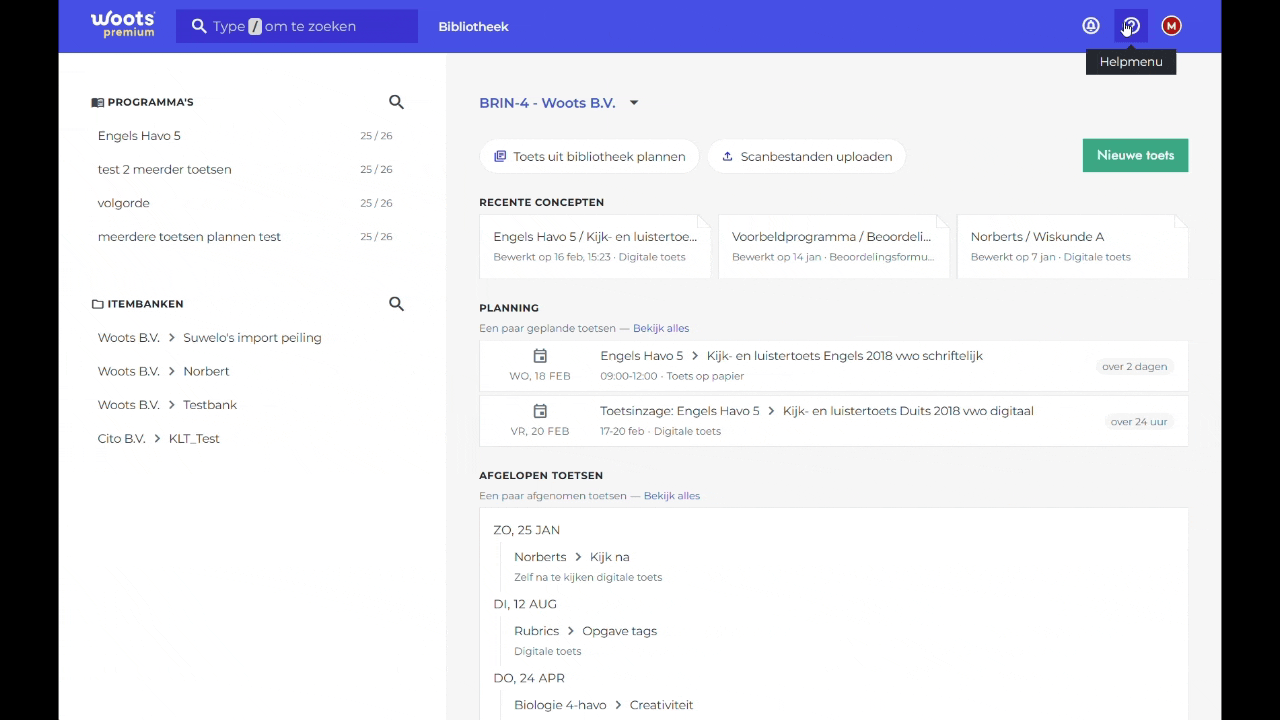Open Engels Havo 5 / Kijk- en luistertoets concept card
Image resolution: width=1280 pixels, height=720 pixels.
click(x=595, y=246)
